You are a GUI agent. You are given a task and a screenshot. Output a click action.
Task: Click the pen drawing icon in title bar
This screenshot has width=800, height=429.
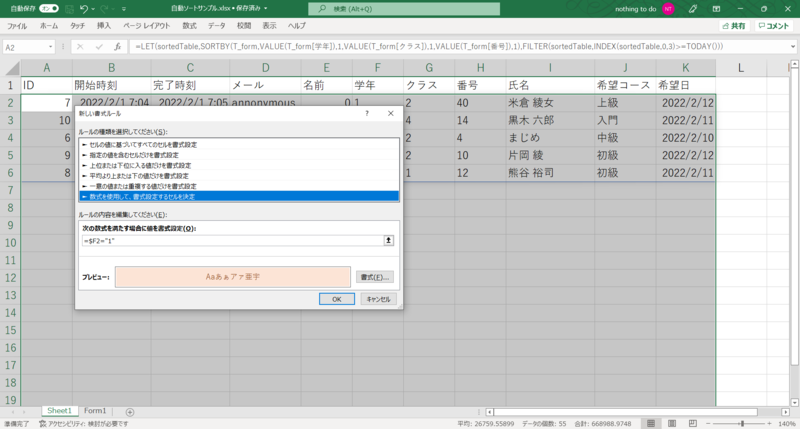tap(692, 9)
